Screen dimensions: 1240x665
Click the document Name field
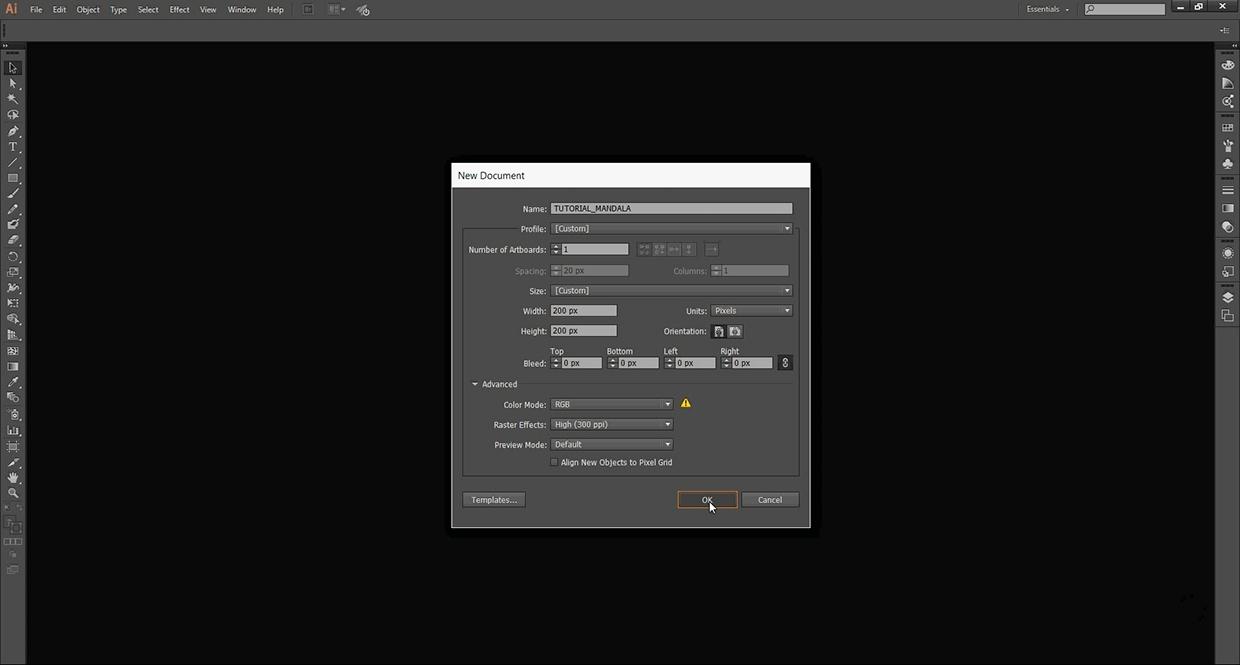point(671,209)
